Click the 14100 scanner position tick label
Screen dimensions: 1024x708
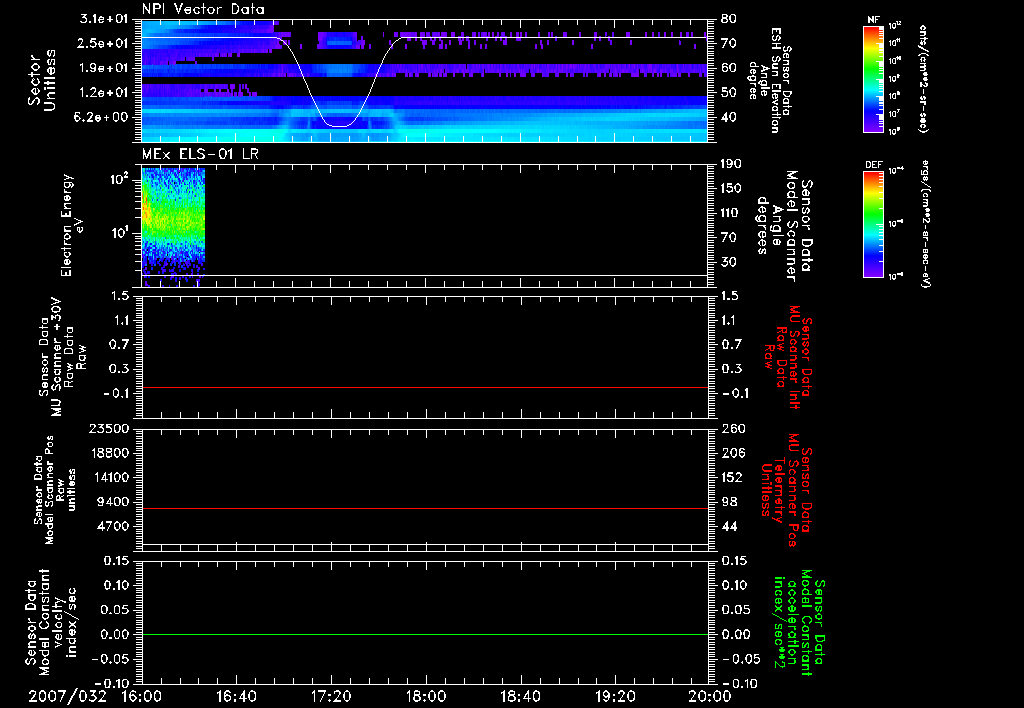[112, 477]
